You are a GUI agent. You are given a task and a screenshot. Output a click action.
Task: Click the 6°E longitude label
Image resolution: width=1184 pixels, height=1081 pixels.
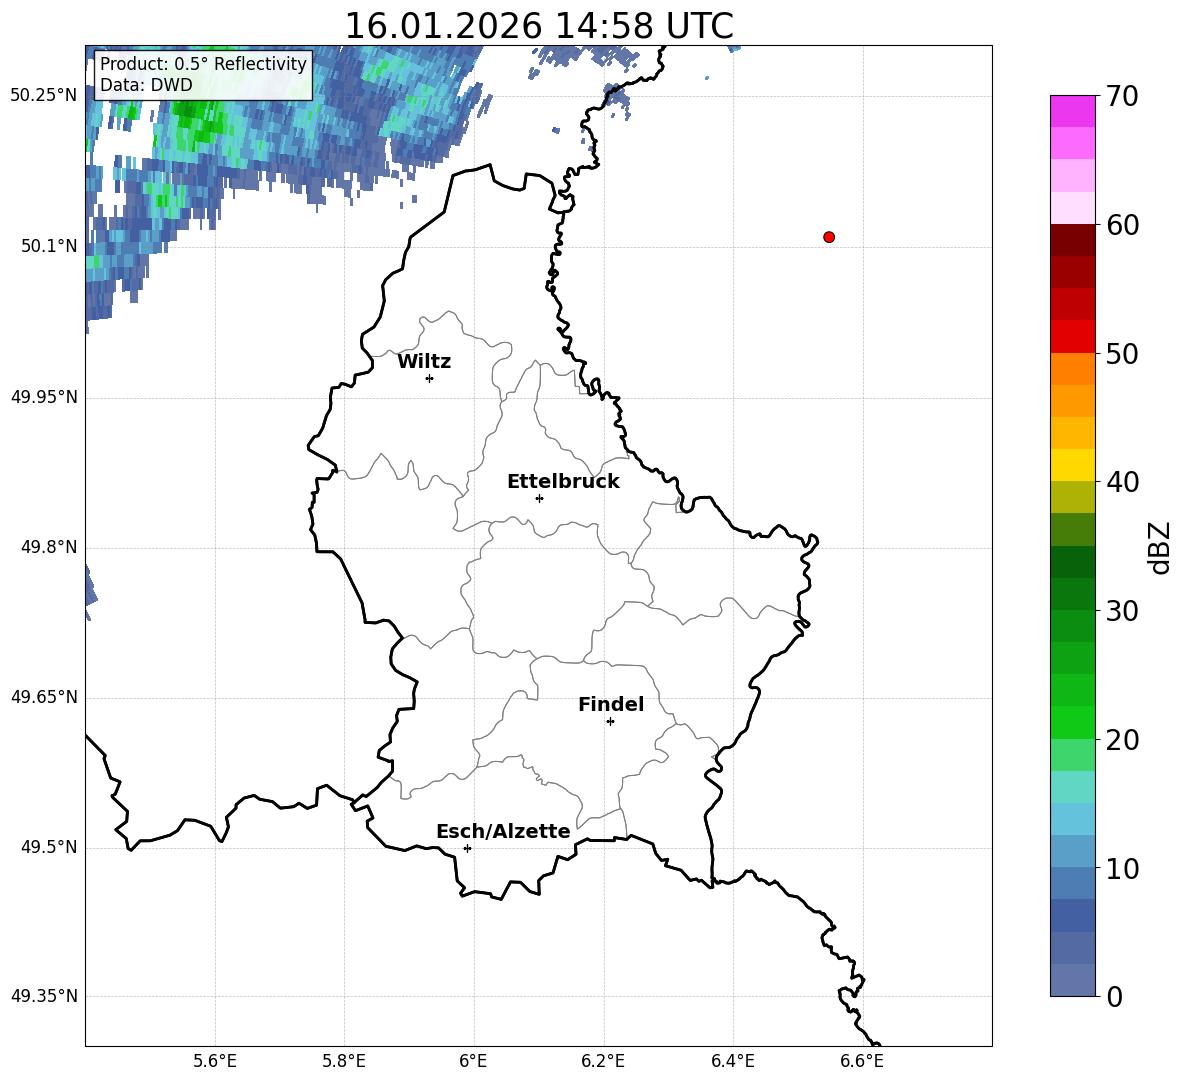pyautogui.click(x=473, y=1062)
